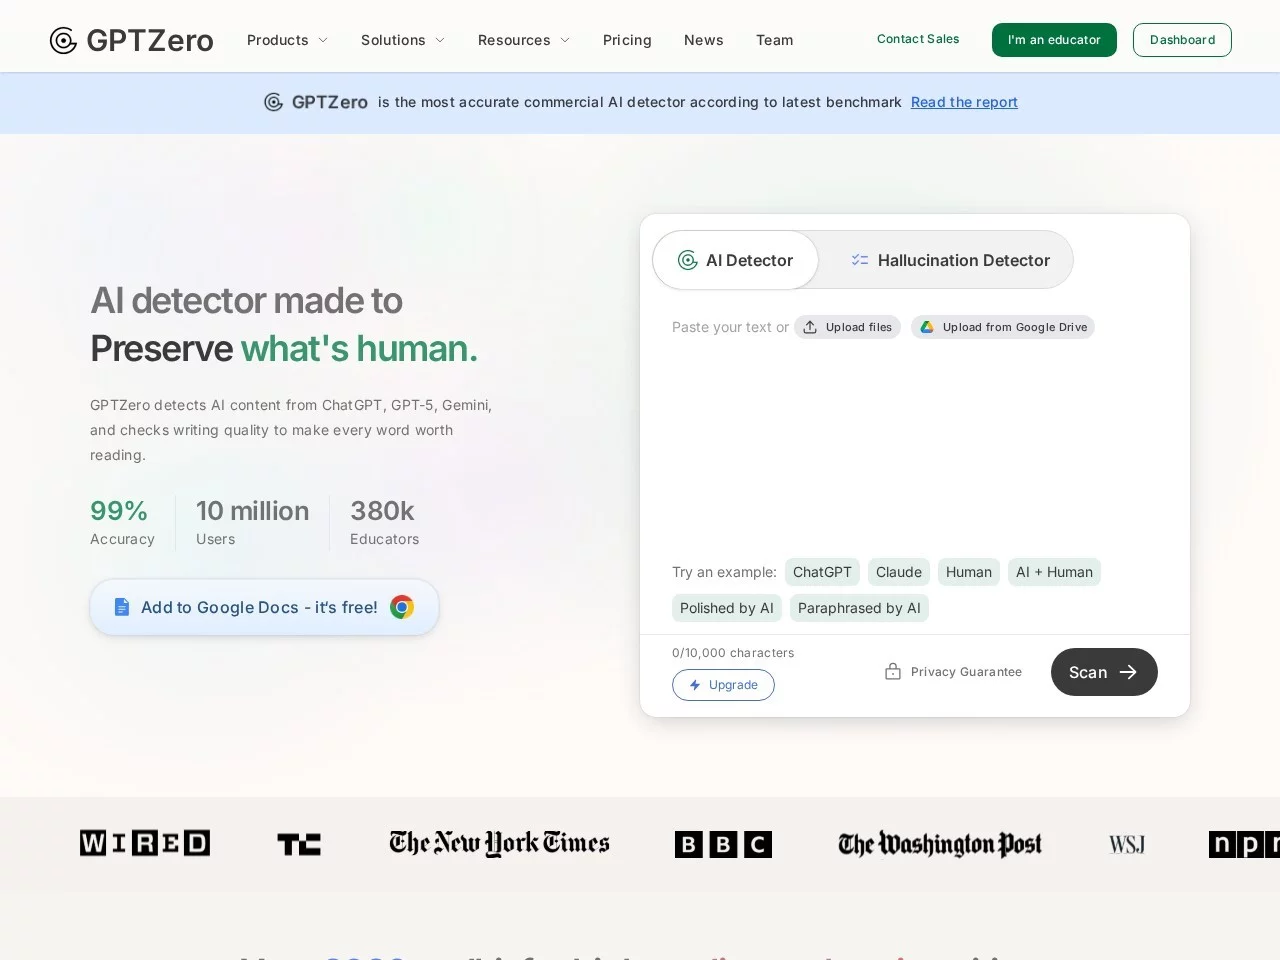Click the Hallucination Detector checklist icon
The height and width of the screenshot is (960, 1280).
click(x=860, y=259)
